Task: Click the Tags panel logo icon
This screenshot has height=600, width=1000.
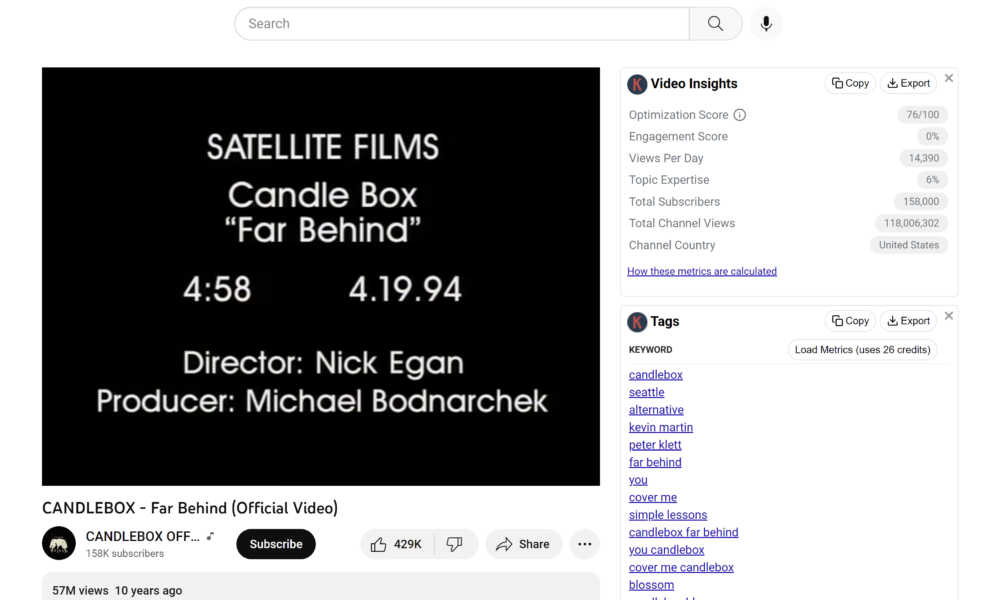Action: [637, 322]
